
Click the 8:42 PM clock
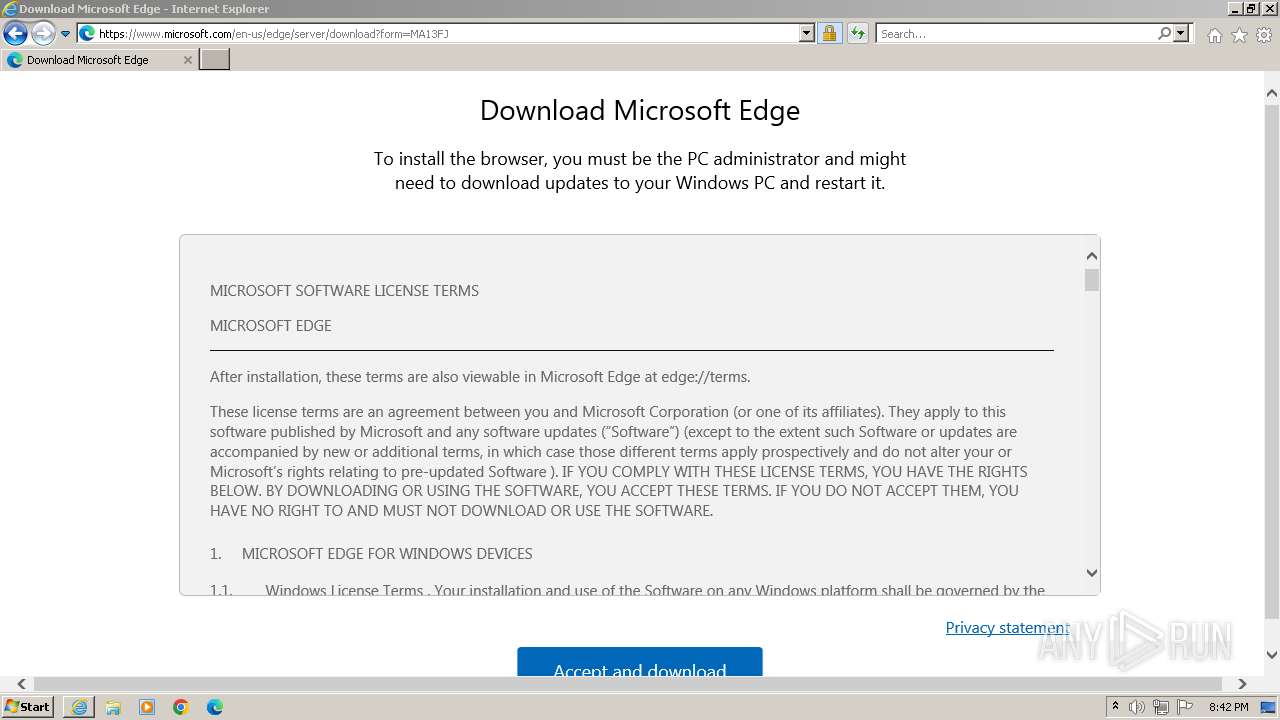[1228, 707]
